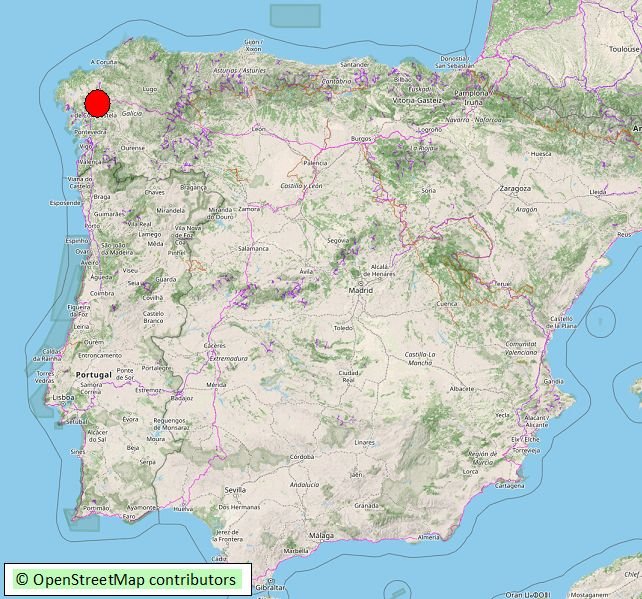The width and height of the screenshot is (642, 599).
Task: Click the Leiria city label
Action: pyautogui.click(x=81, y=326)
